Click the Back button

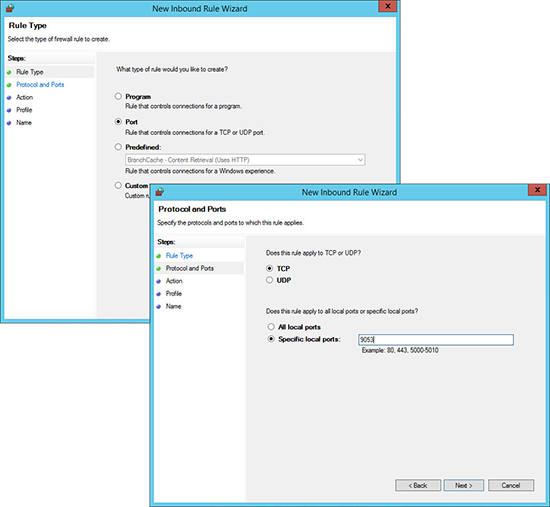coord(418,485)
